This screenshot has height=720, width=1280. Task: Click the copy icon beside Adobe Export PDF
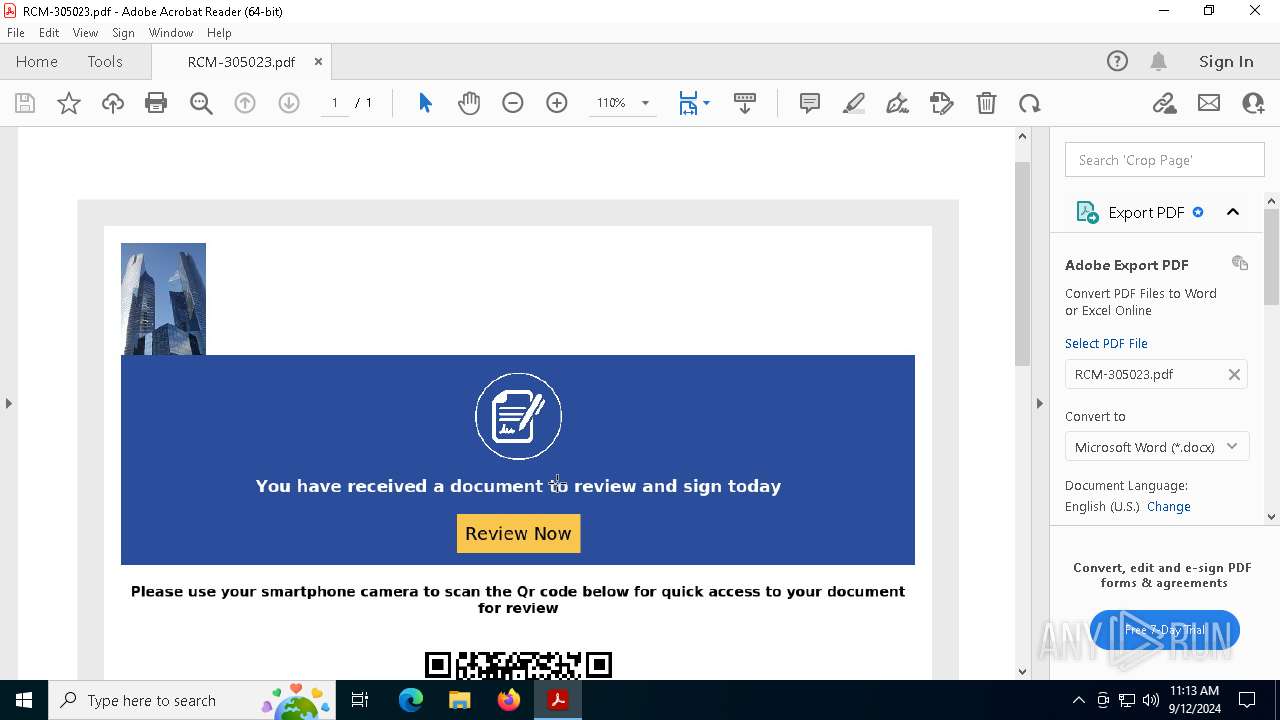1240,263
